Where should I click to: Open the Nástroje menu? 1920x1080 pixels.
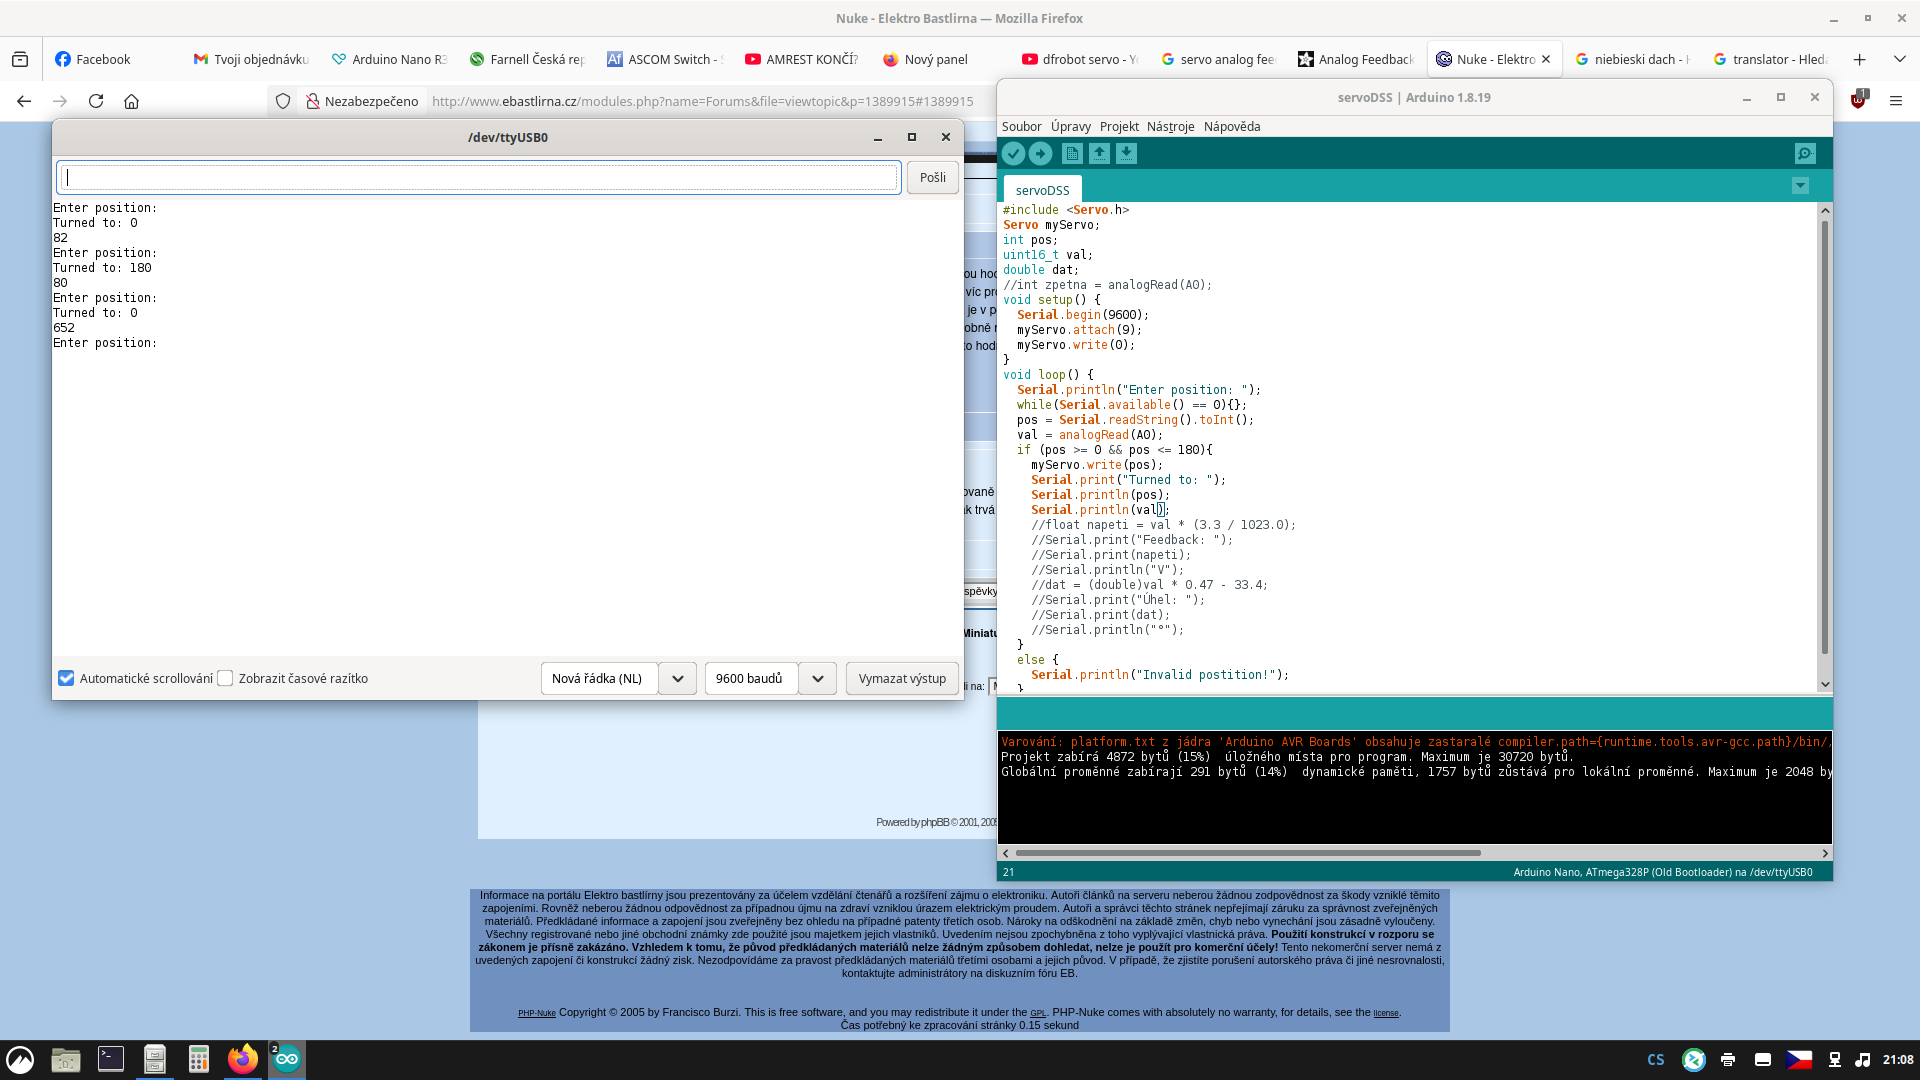click(x=1170, y=126)
